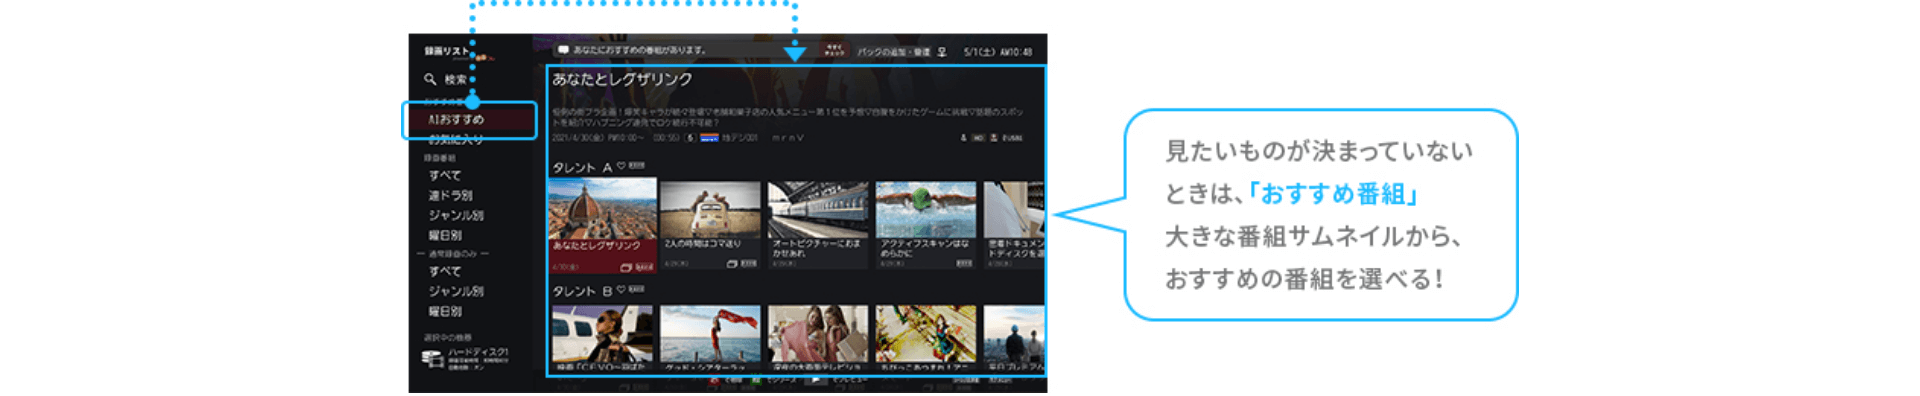Click the heart icon beside タレント B
This screenshot has width=1920, height=396.
[x=621, y=290]
